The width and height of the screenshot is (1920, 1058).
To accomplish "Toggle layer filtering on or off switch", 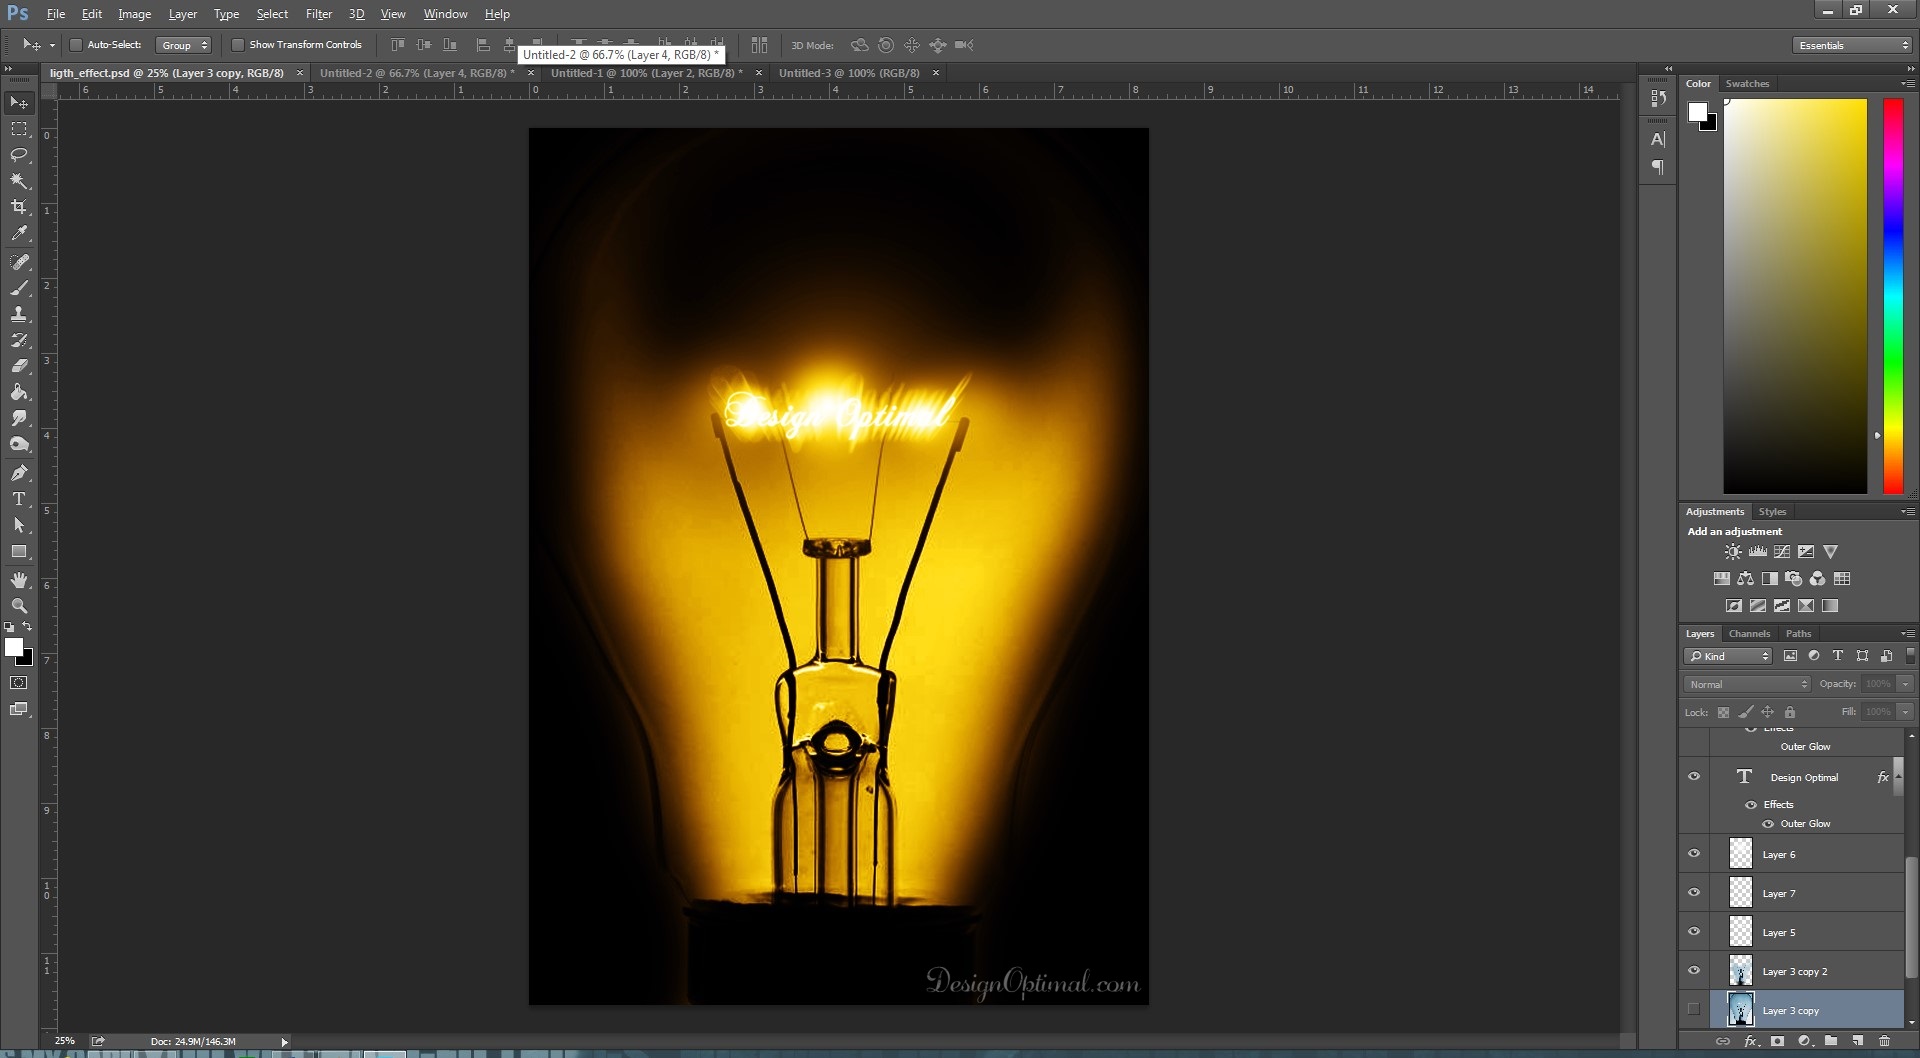I will (1910, 656).
